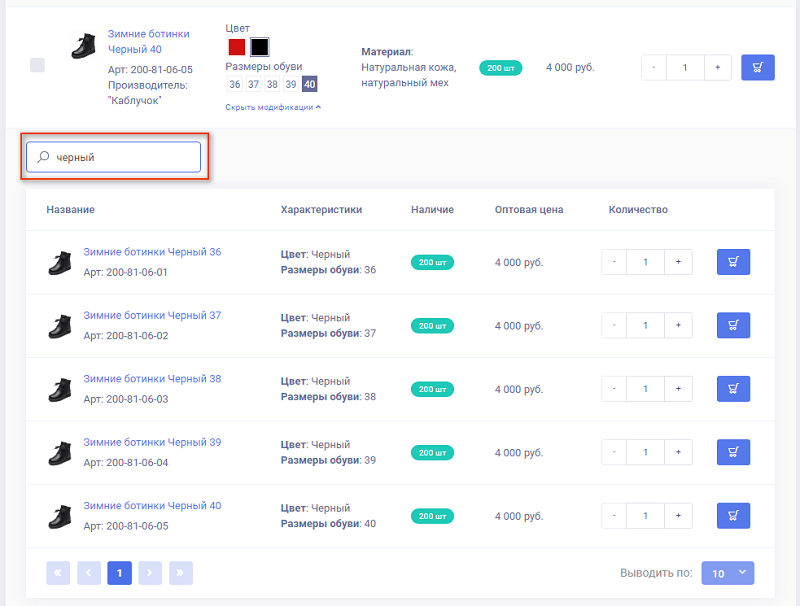Go to previous page of pagination
The image size is (800, 606).
click(x=89, y=573)
